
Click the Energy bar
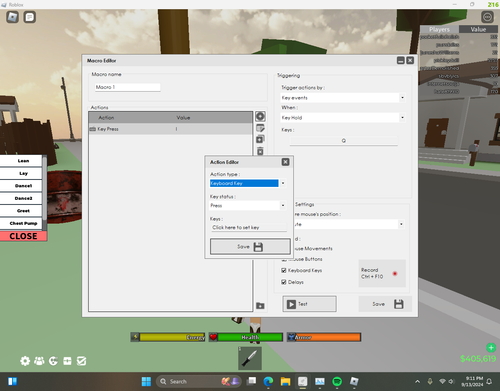point(168,337)
